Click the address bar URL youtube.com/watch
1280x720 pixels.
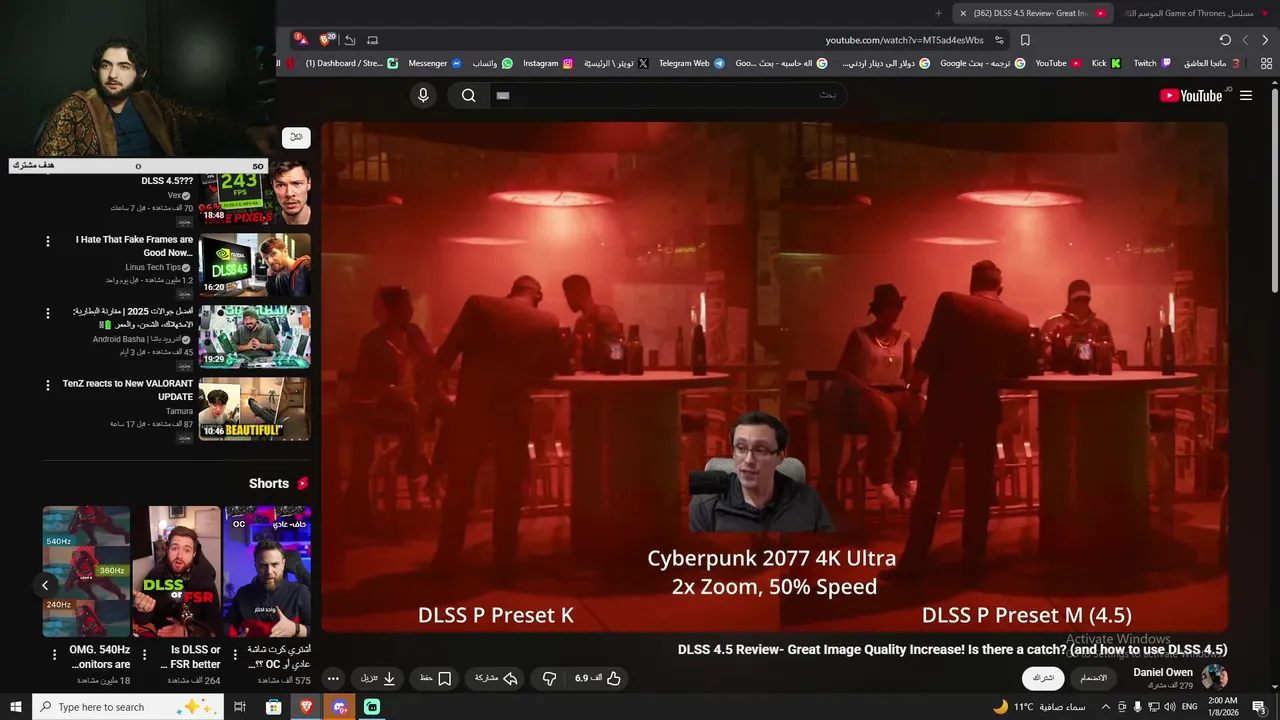(x=904, y=40)
